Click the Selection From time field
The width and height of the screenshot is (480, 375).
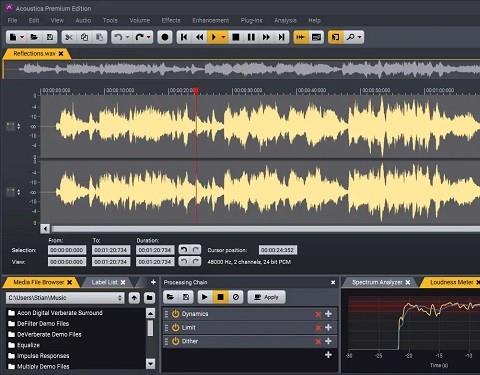pos(67,250)
